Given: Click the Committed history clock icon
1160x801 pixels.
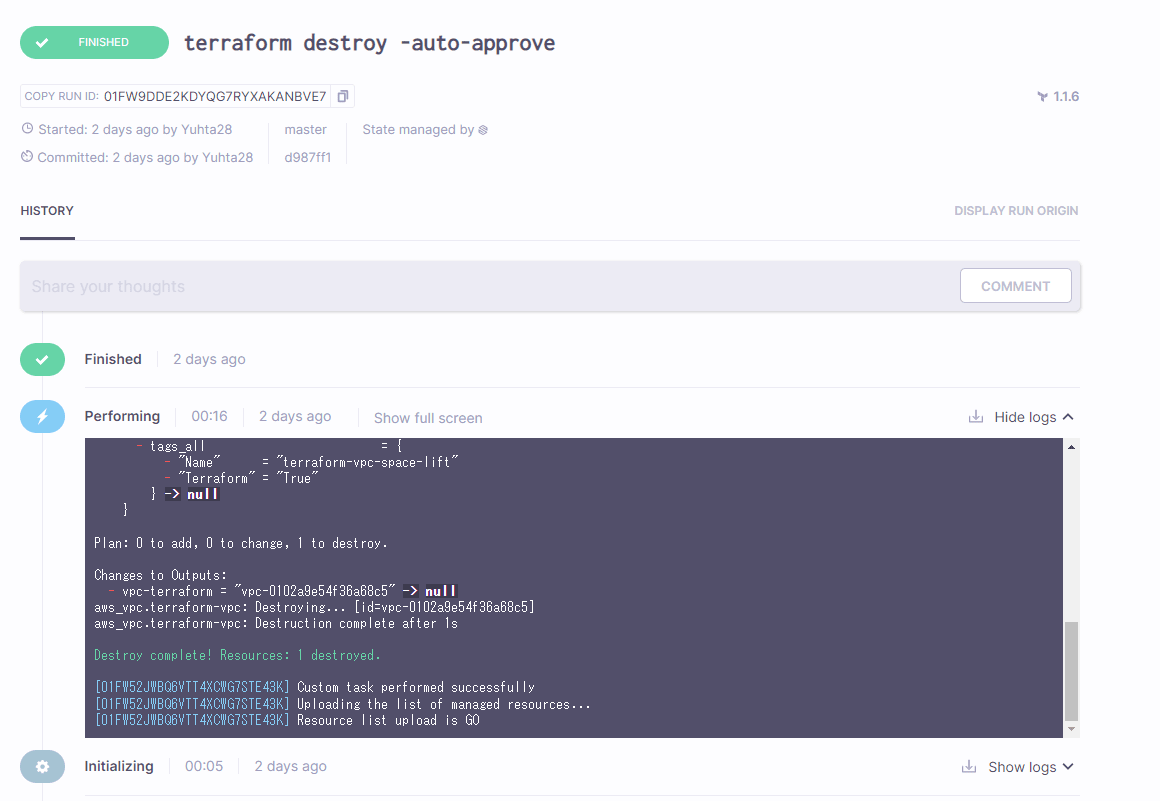Looking at the screenshot, I should (27, 157).
